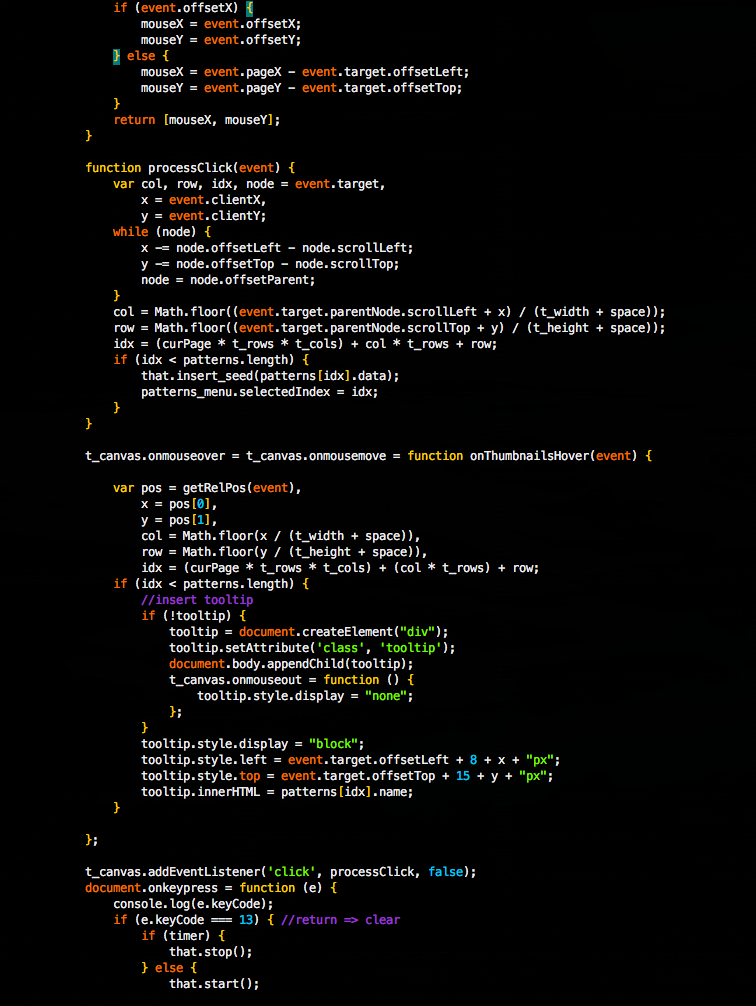
Task: Click 'x -= node.offsetLeft - node.scrollLeft;'
Action: (x=277, y=248)
